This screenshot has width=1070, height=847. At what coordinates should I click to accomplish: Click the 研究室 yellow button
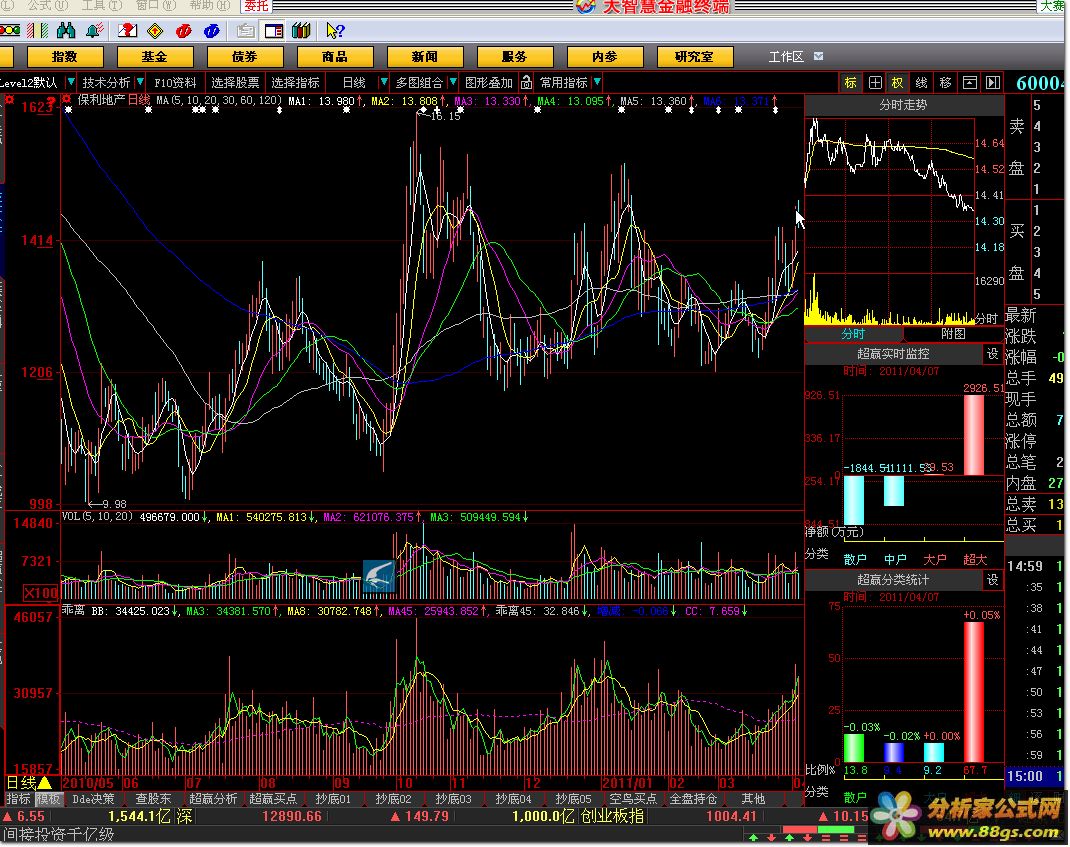pos(695,57)
